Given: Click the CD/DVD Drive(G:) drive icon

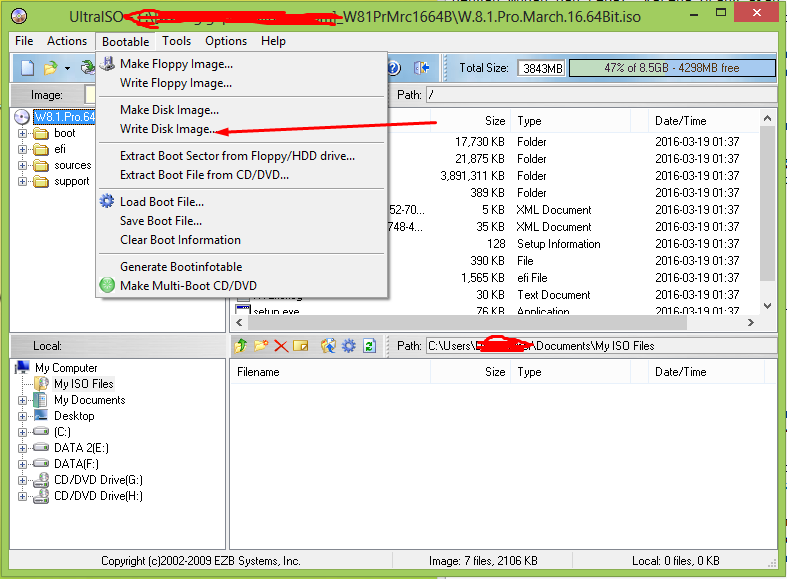Looking at the screenshot, I should (x=41, y=480).
